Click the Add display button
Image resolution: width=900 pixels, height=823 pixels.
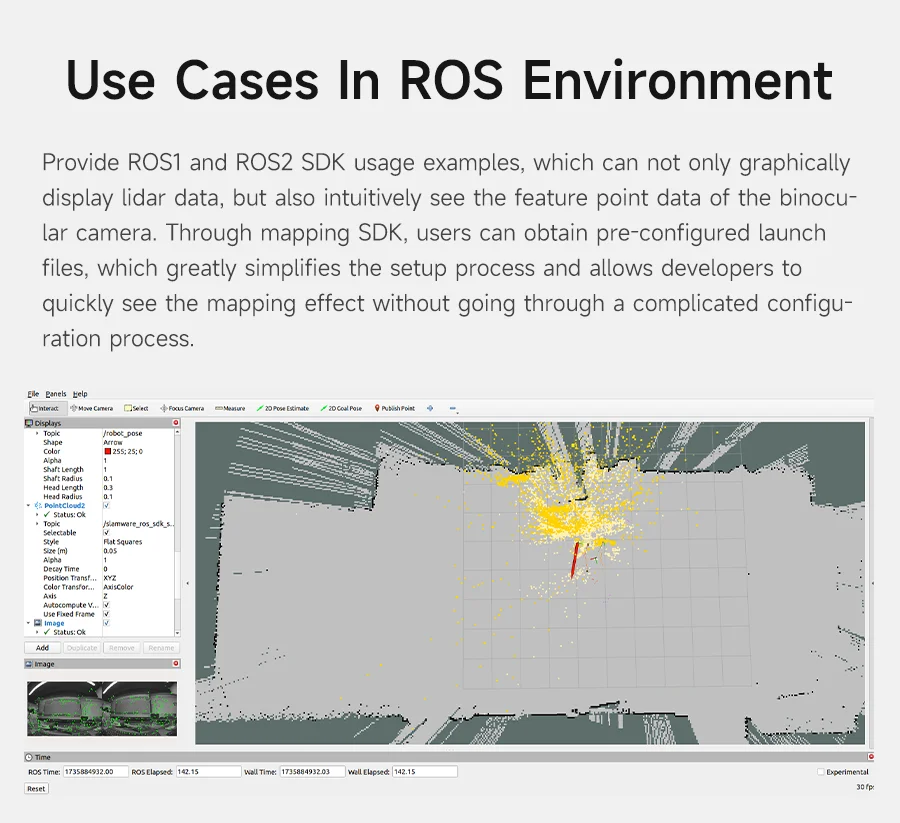coord(42,648)
